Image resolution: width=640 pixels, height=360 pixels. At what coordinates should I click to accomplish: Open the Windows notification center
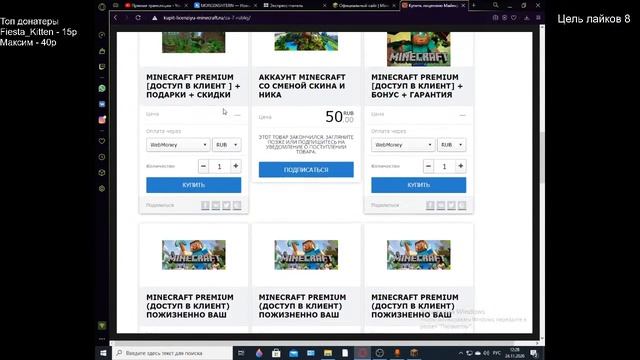click(534, 353)
